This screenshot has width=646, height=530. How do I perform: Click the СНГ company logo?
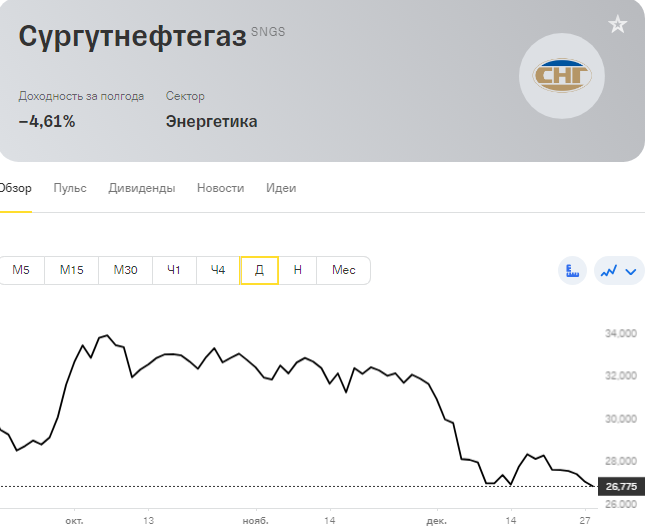click(562, 76)
